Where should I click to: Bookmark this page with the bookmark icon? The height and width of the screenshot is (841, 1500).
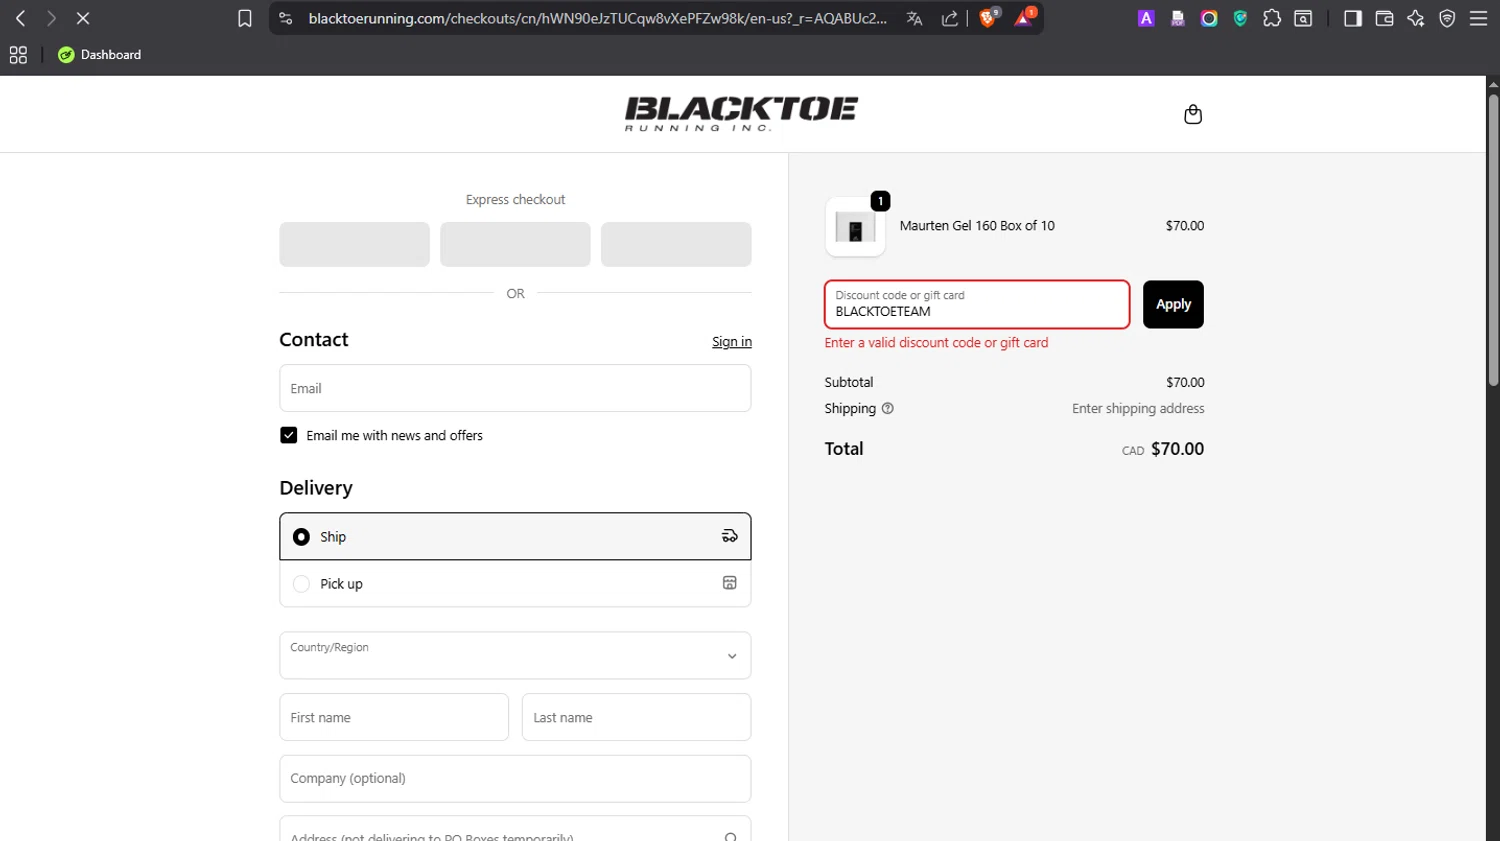coord(245,18)
